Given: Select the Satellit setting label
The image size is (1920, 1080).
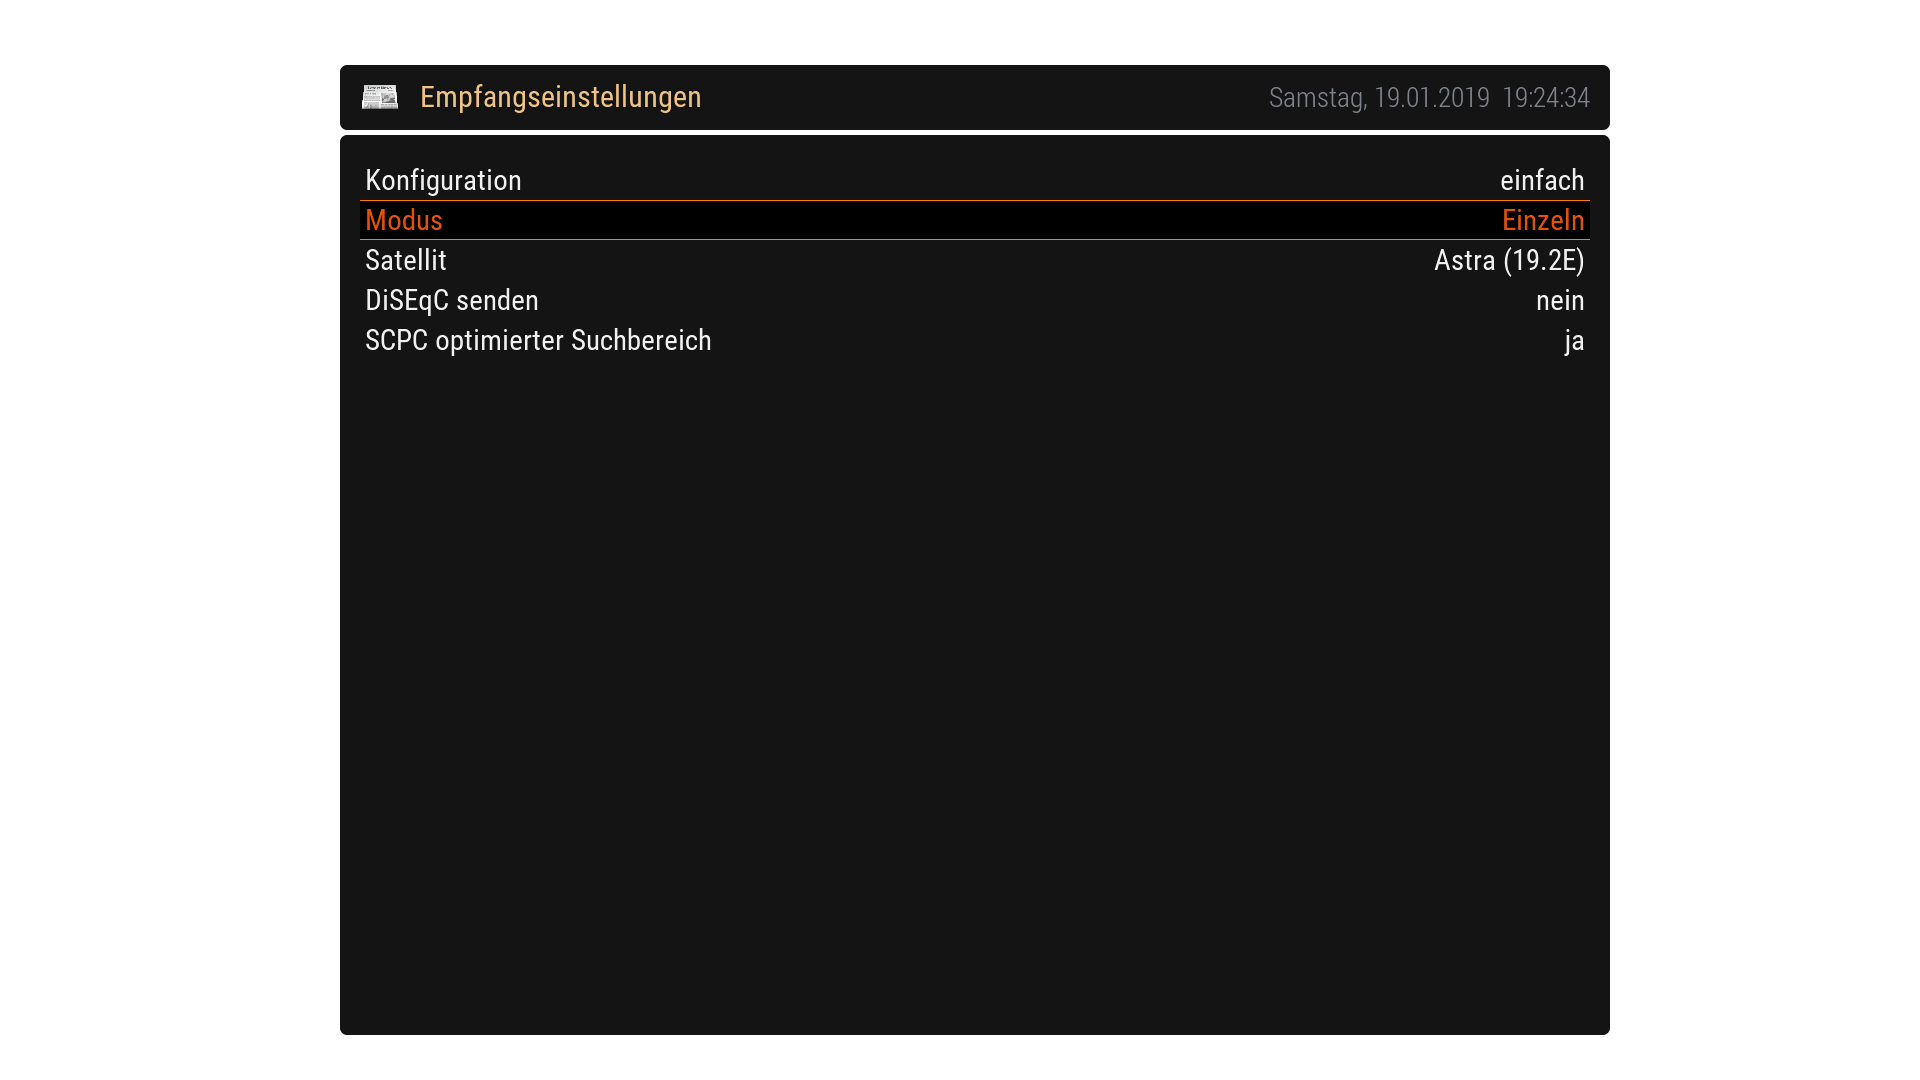Looking at the screenshot, I should pos(405,260).
